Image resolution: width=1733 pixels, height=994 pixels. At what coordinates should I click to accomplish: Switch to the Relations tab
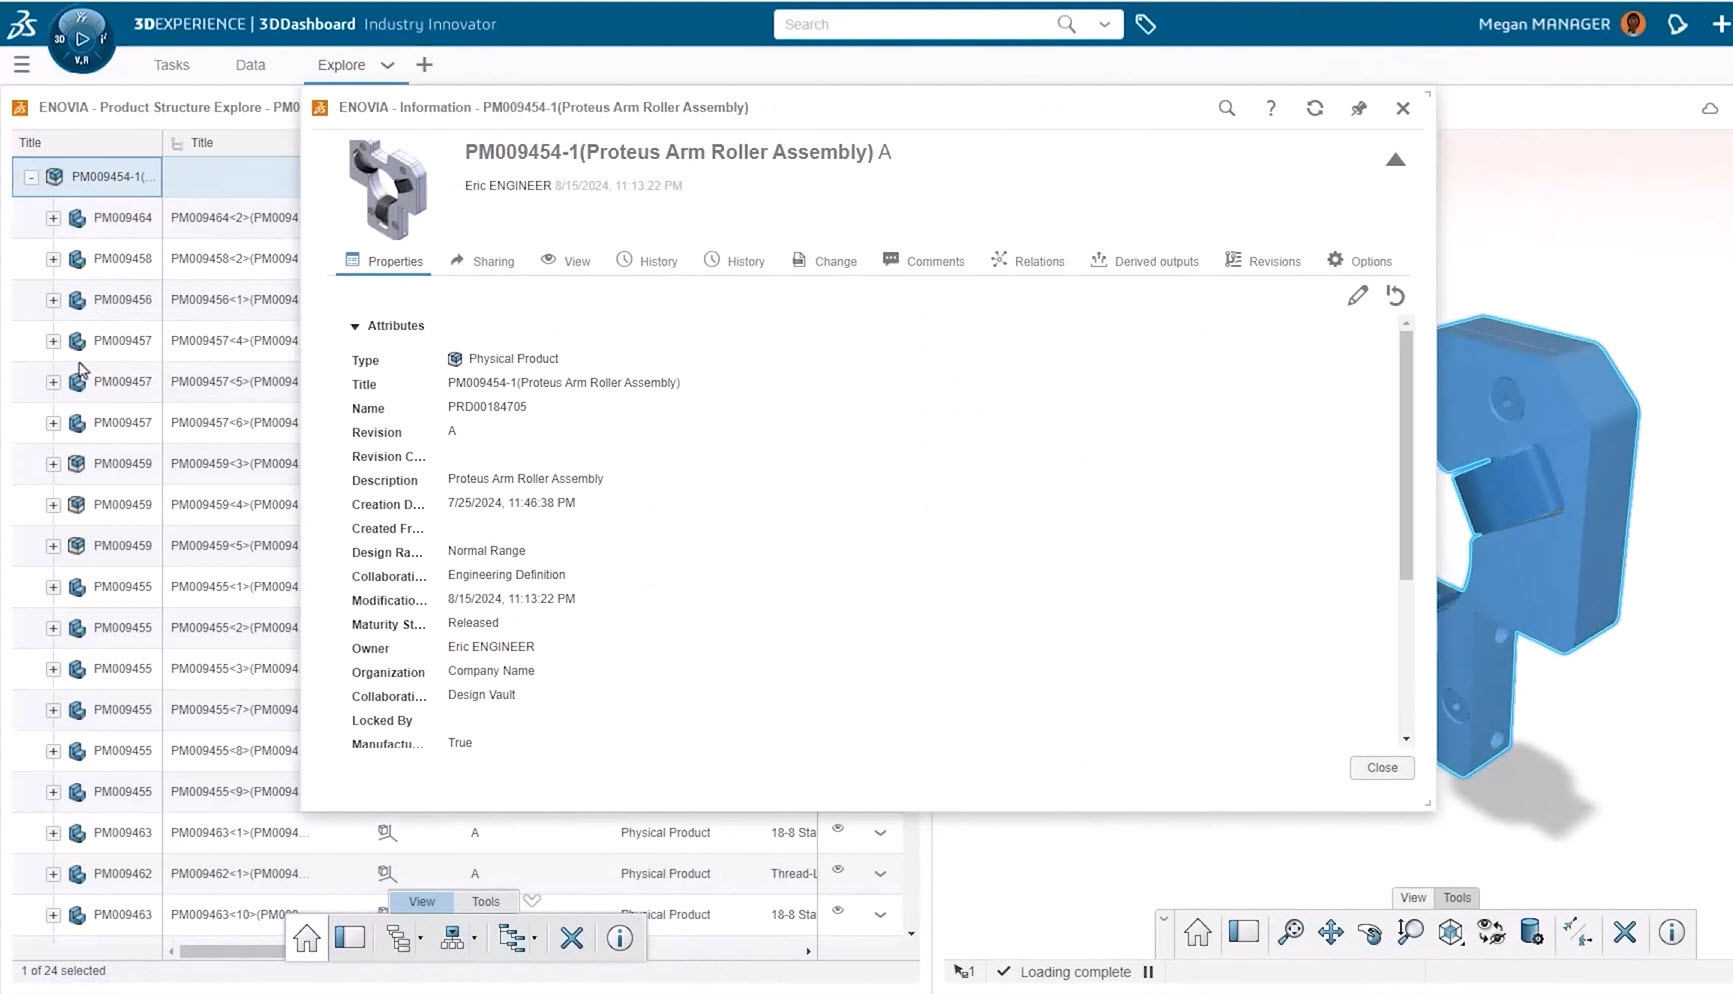point(1028,261)
